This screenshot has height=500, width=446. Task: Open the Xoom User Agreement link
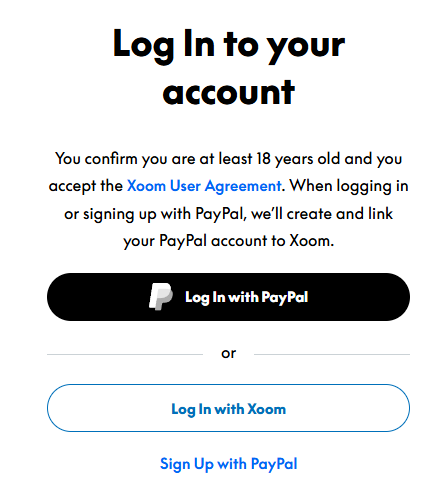[204, 186]
